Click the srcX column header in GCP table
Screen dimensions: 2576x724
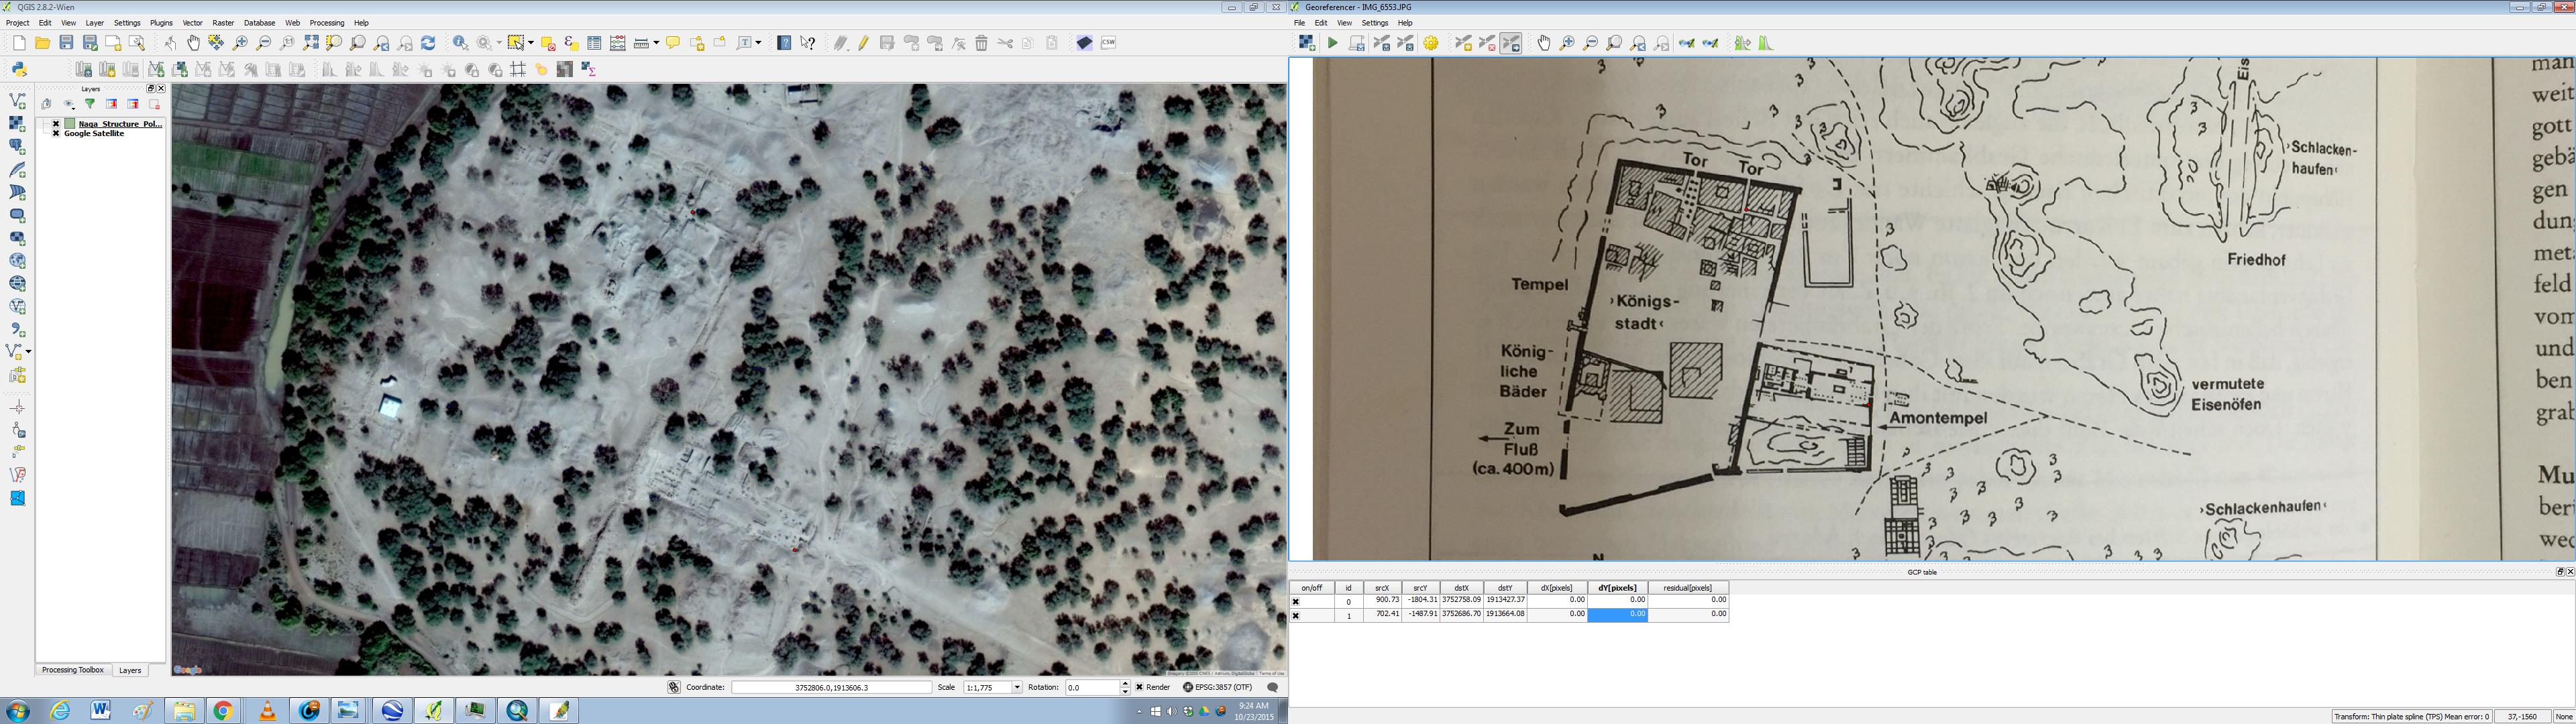1382,588
